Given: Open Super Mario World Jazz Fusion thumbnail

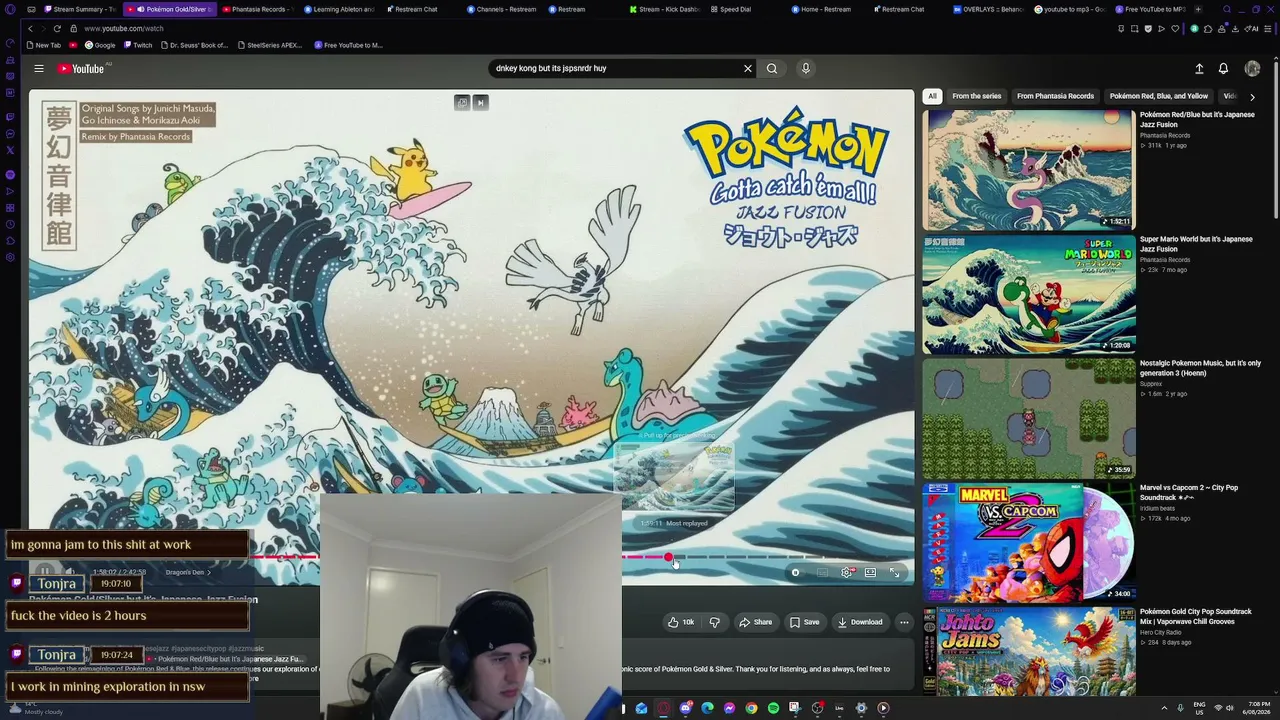Looking at the screenshot, I should coord(1029,294).
